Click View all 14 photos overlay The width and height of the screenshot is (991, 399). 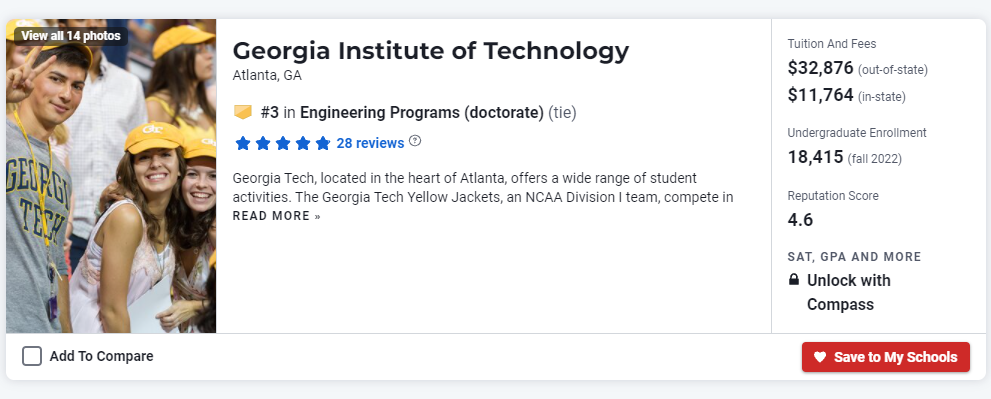[x=71, y=36]
